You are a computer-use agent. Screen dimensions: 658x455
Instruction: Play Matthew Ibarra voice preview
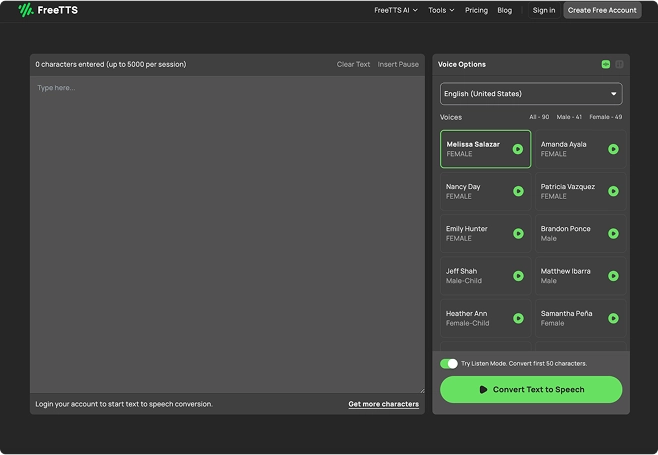tap(613, 276)
